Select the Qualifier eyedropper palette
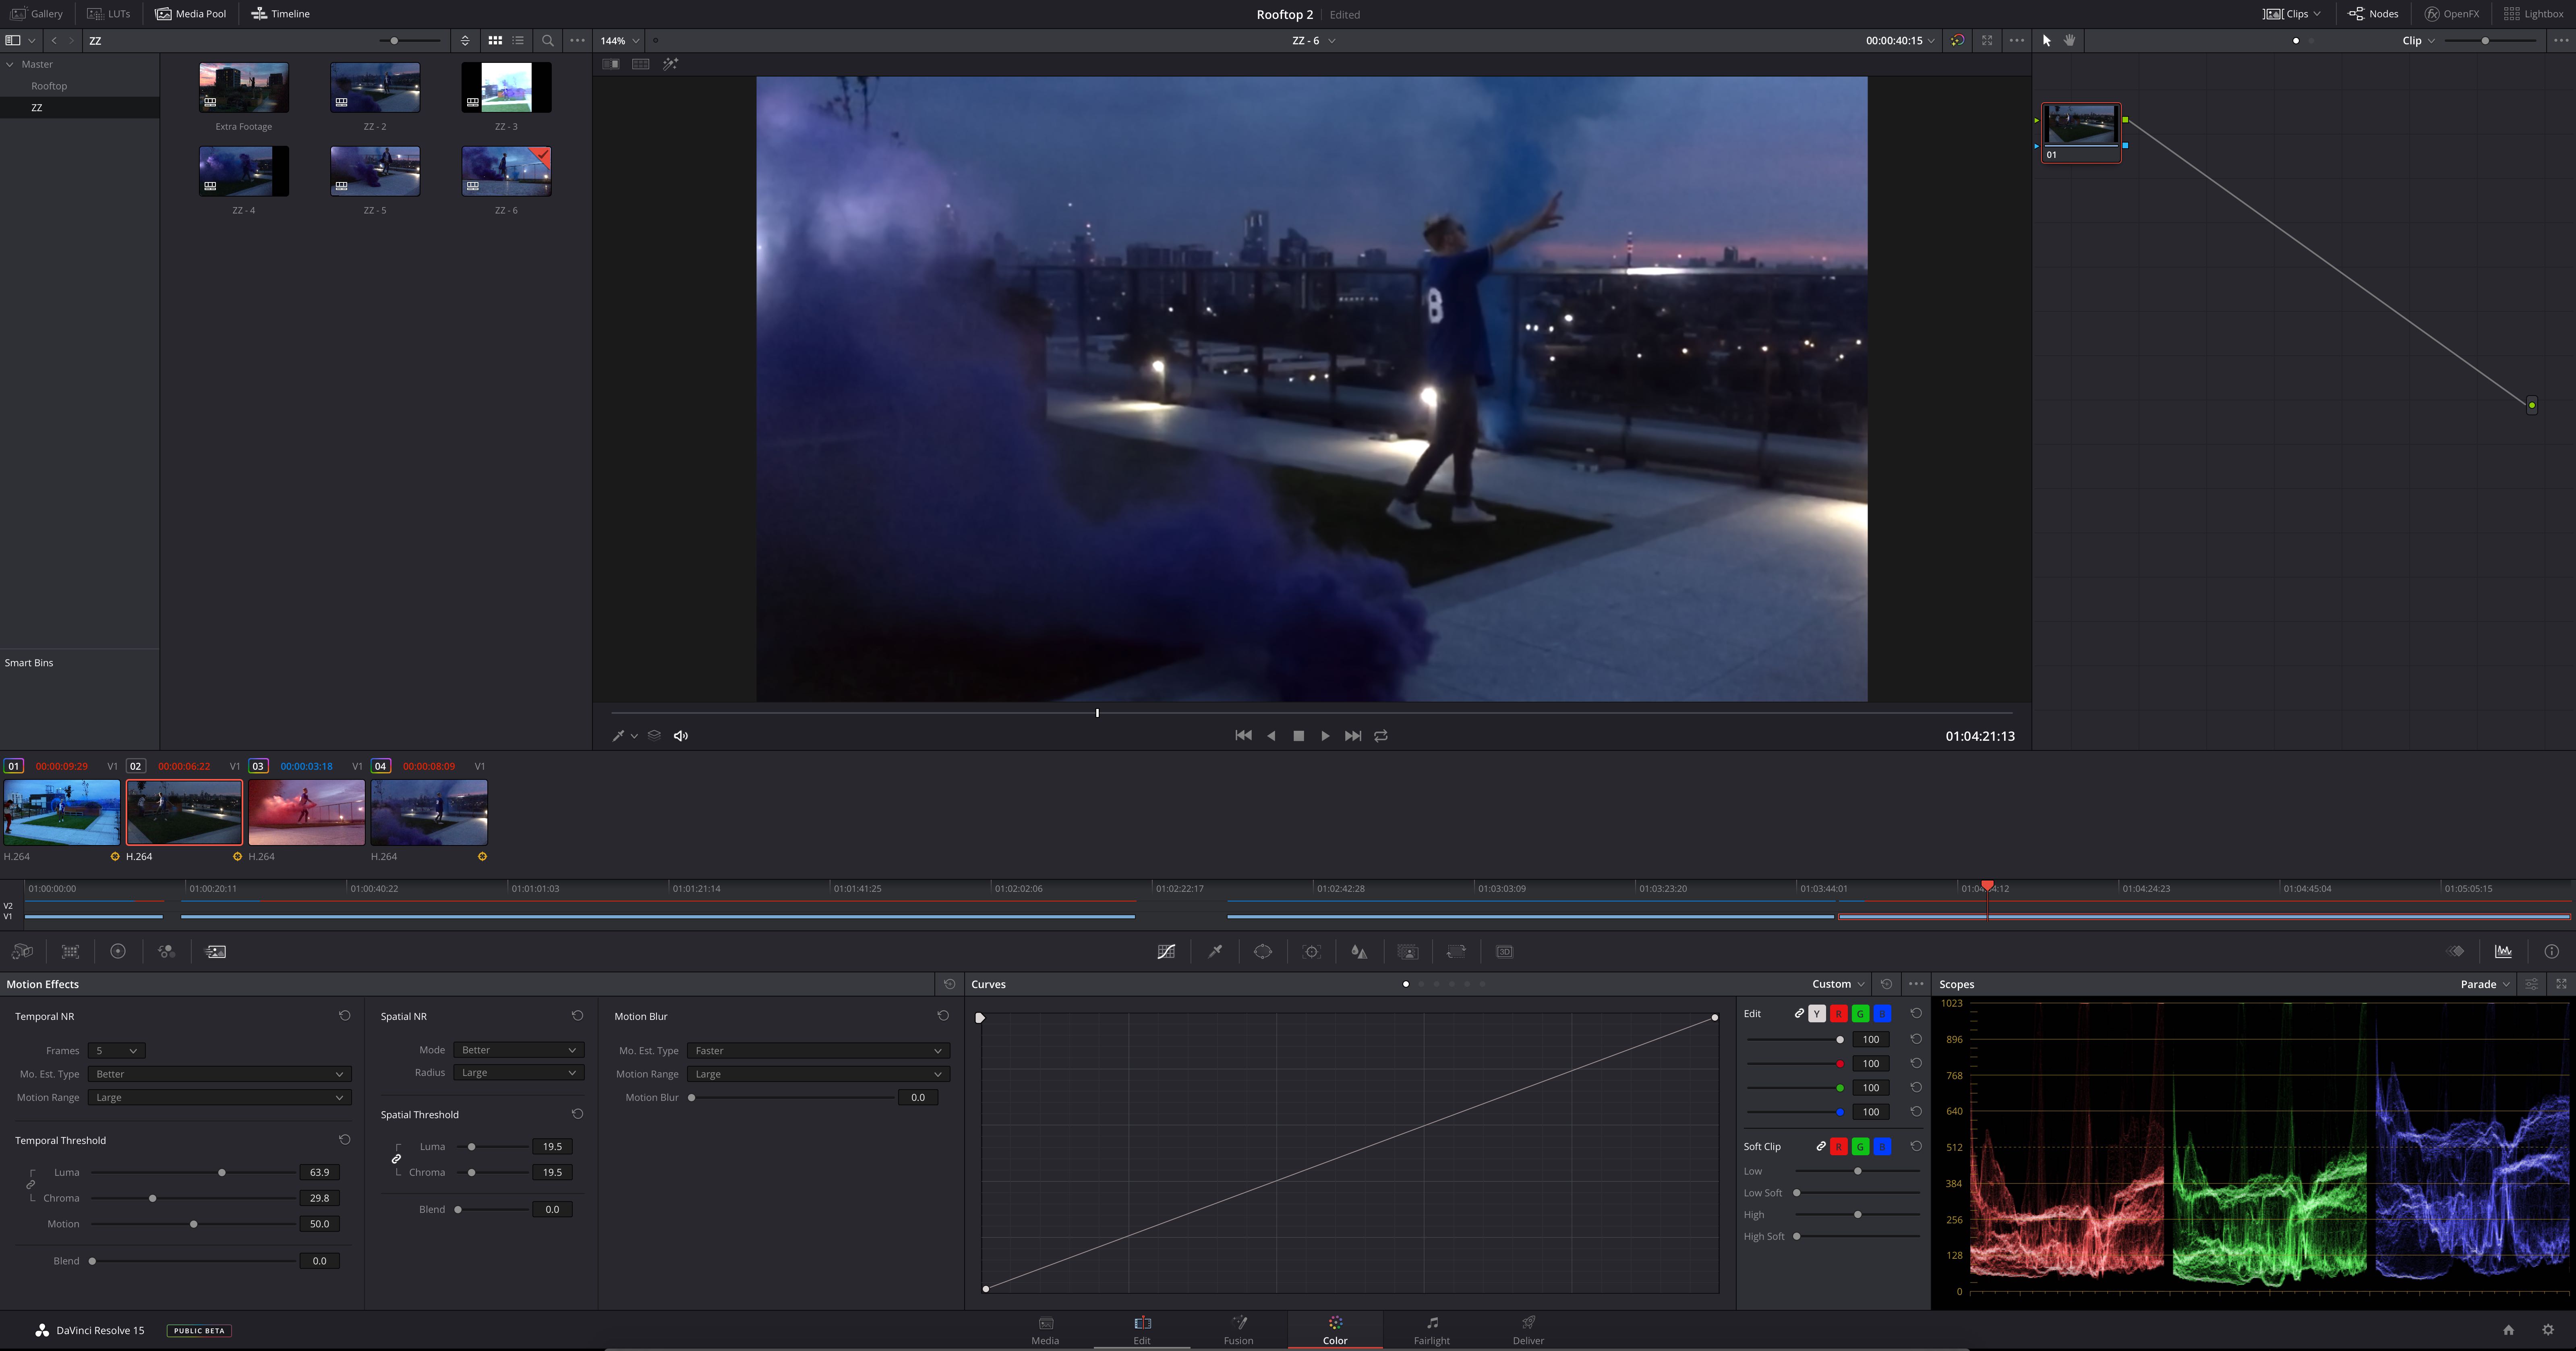 1215,951
